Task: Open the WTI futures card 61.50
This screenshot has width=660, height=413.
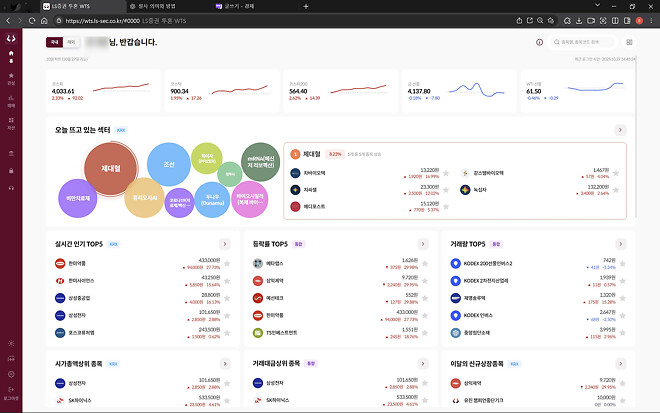Action: (578, 91)
